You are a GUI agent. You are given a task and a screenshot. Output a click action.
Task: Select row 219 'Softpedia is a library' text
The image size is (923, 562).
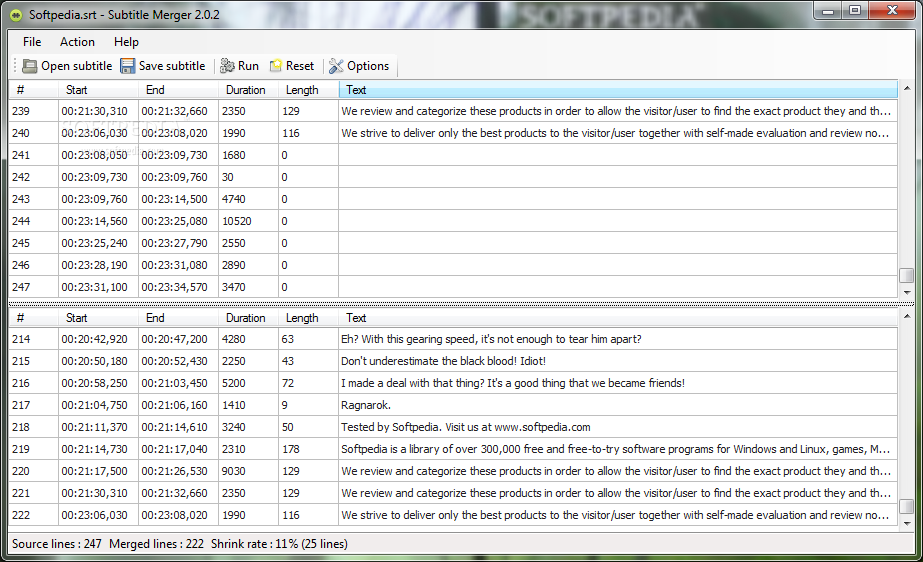(x=615, y=449)
